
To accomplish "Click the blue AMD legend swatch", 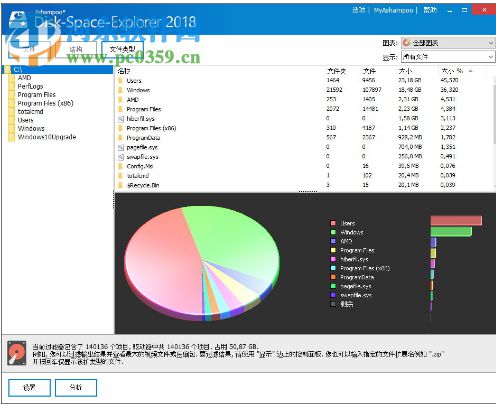I will 333,241.
